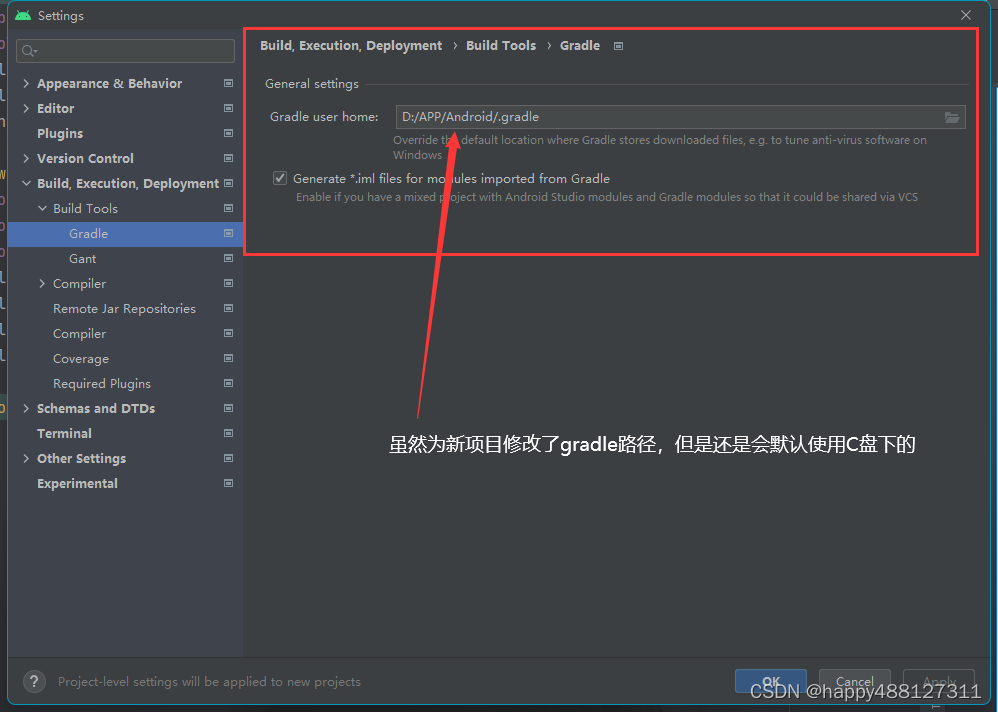Click the project-level icon beside Editor
The height and width of the screenshot is (712, 998).
(228, 108)
